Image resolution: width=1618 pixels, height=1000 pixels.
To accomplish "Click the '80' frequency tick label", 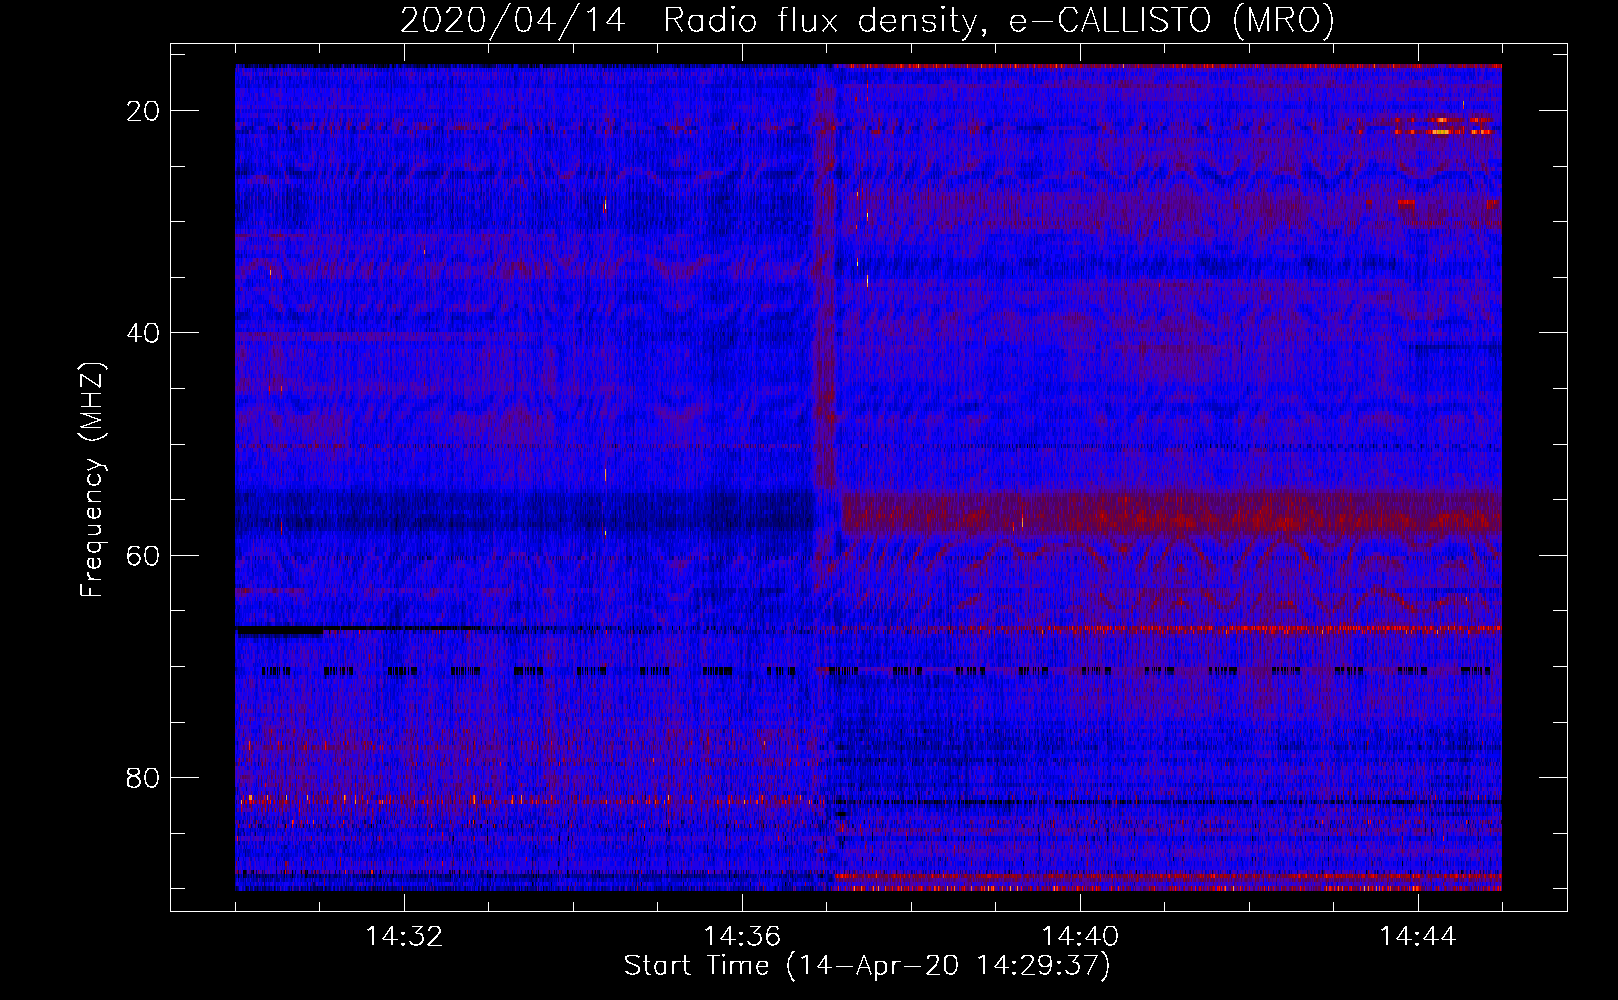I will point(143,778).
